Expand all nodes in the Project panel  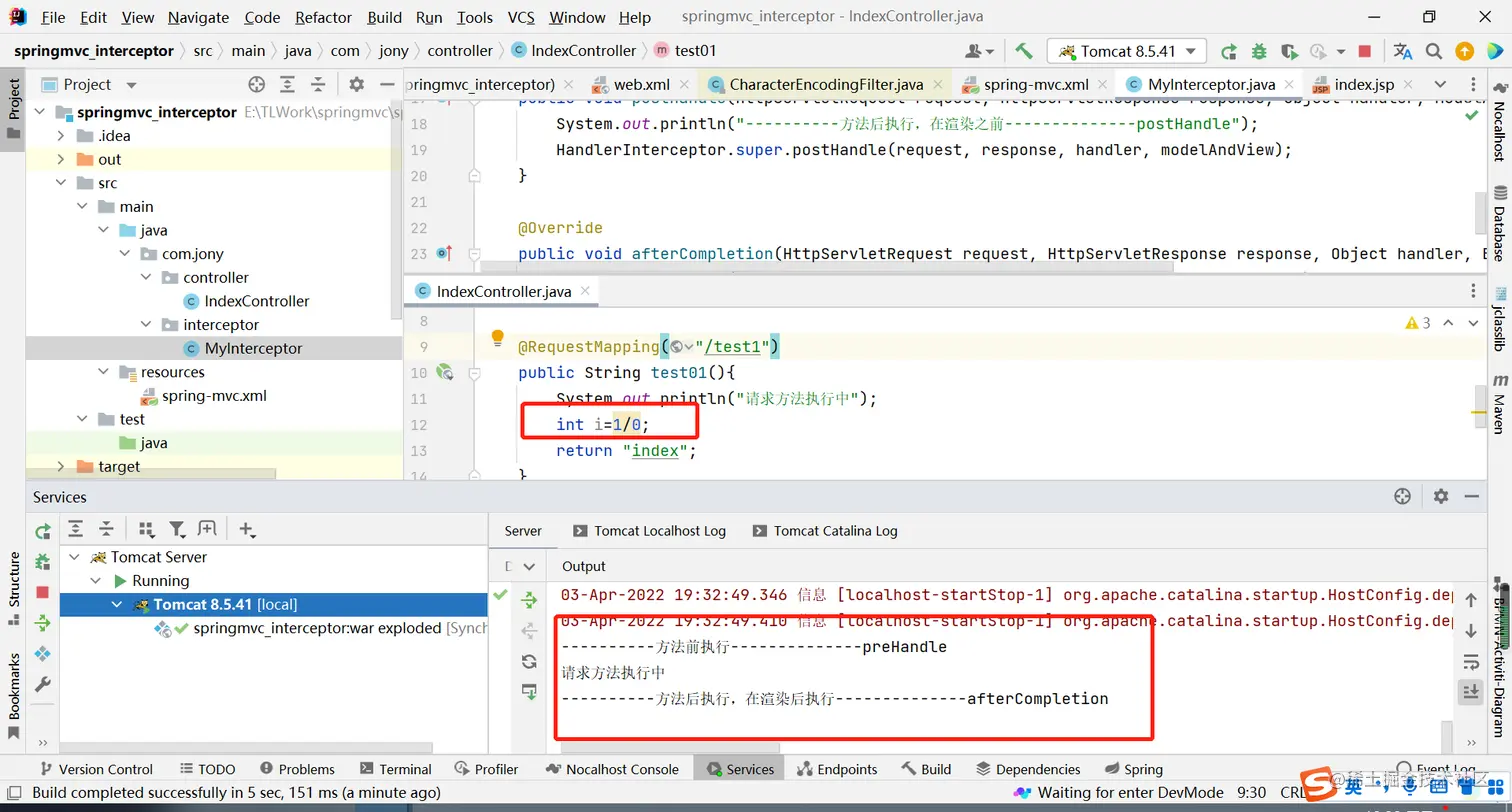[287, 85]
